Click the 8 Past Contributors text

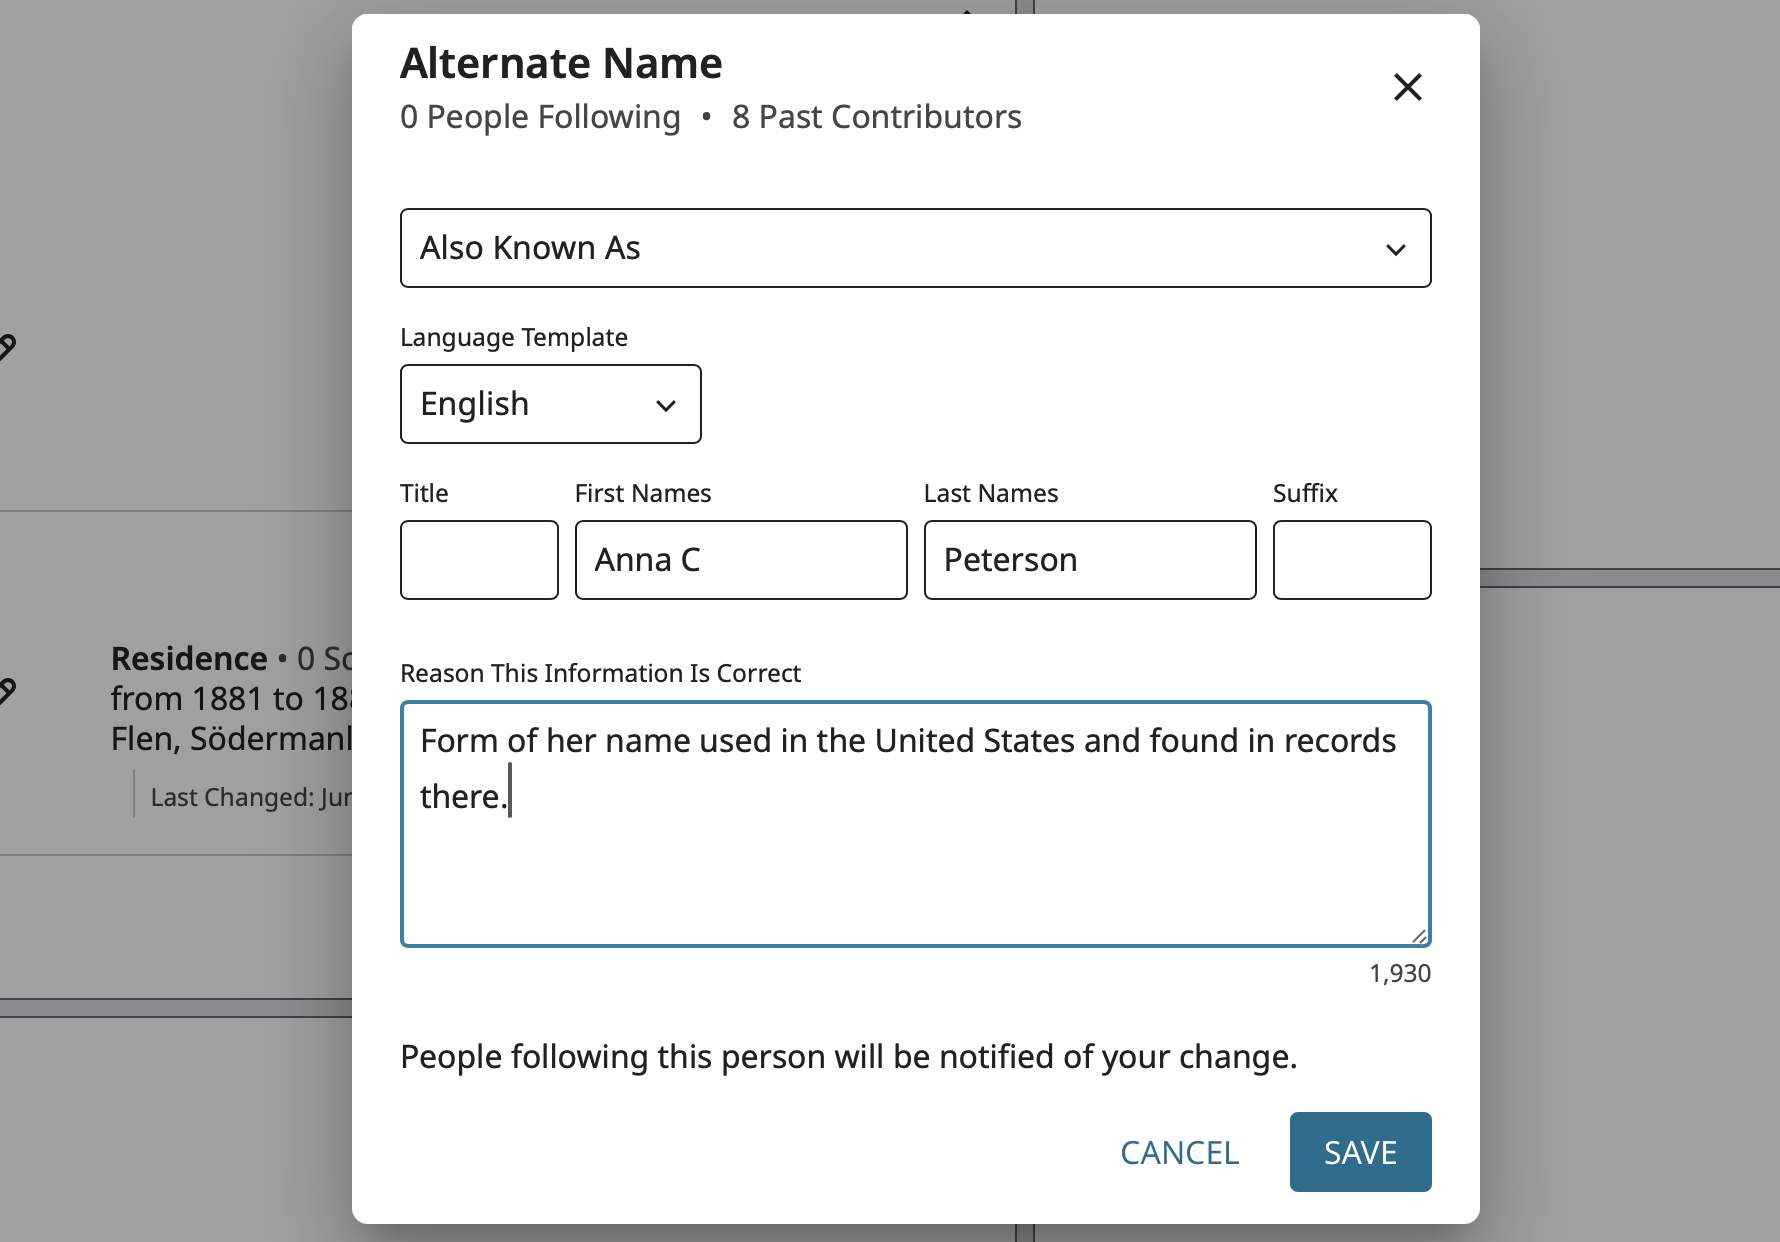(876, 117)
